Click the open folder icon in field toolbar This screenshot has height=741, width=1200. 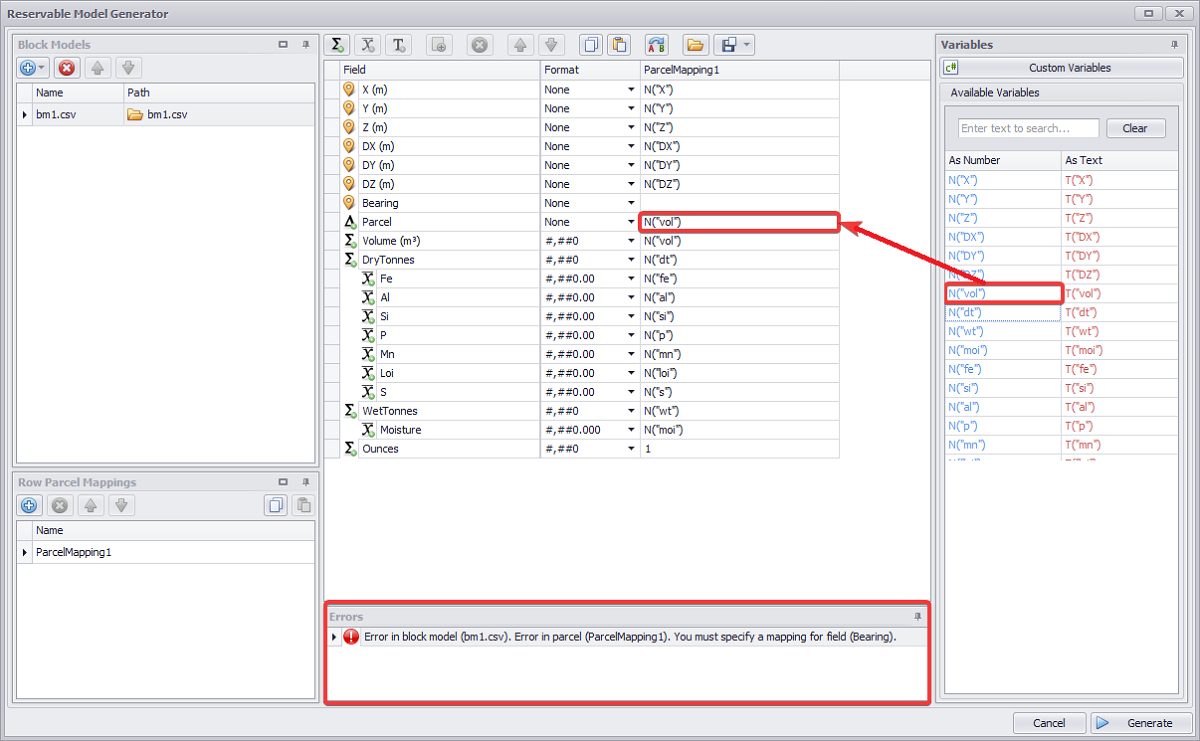pyautogui.click(x=695, y=45)
